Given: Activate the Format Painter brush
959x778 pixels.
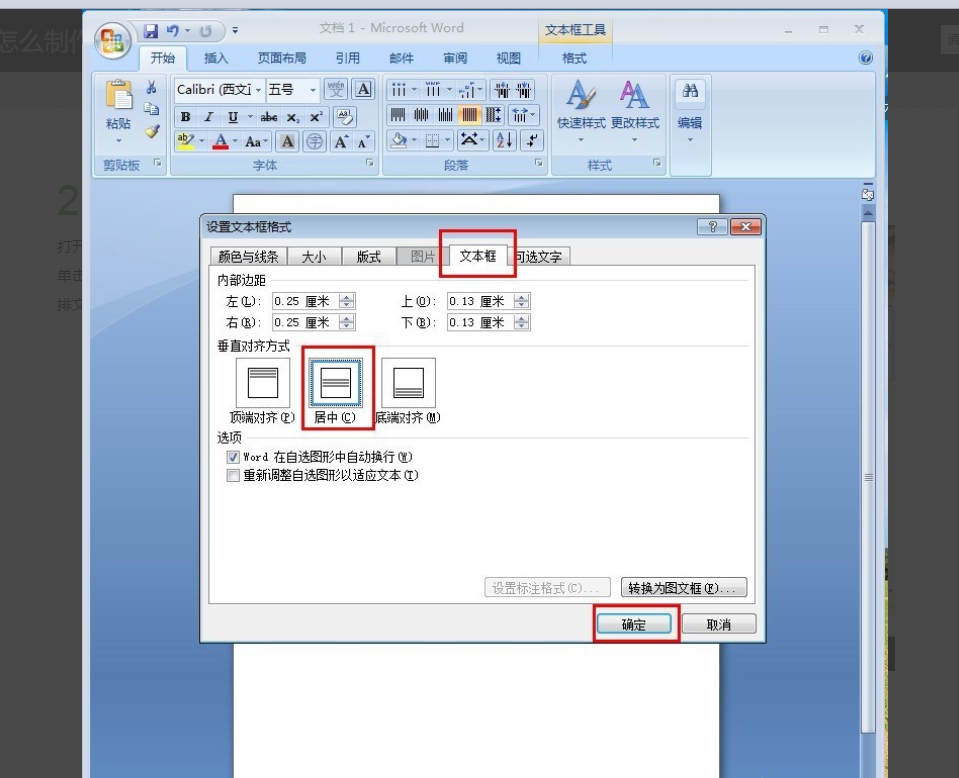Looking at the screenshot, I should click(x=152, y=131).
